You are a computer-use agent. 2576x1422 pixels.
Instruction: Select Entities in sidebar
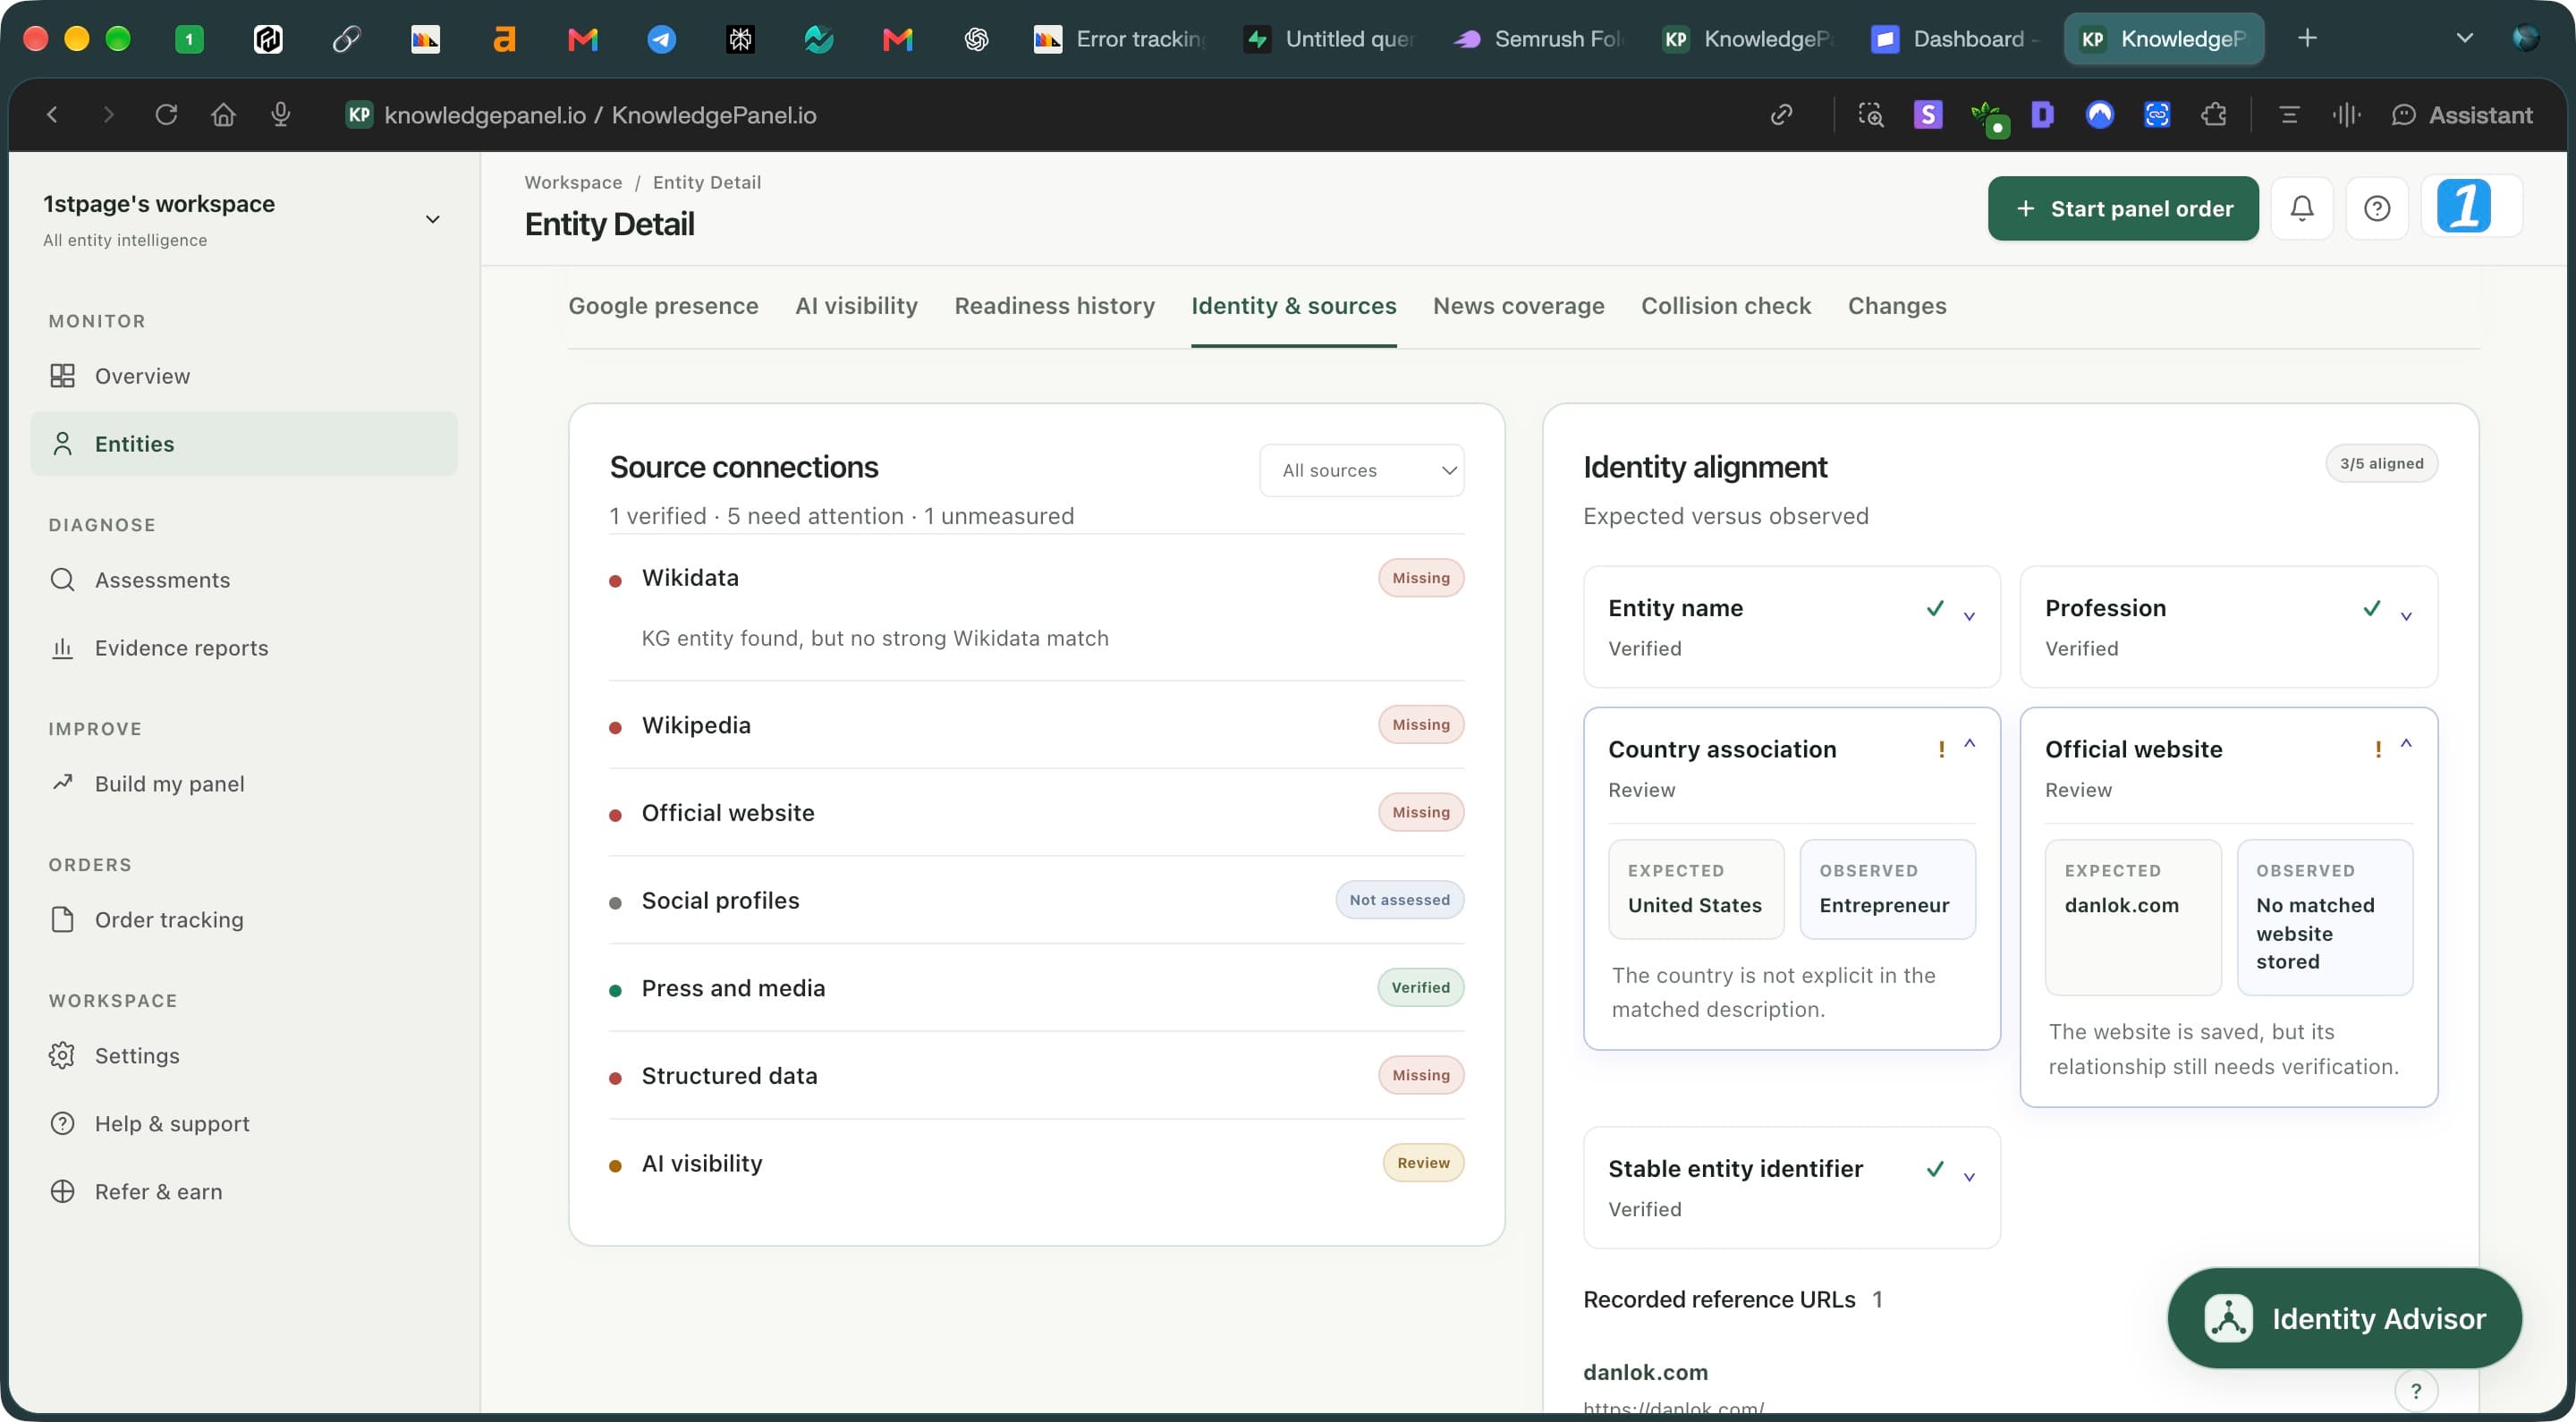click(244, 444)
